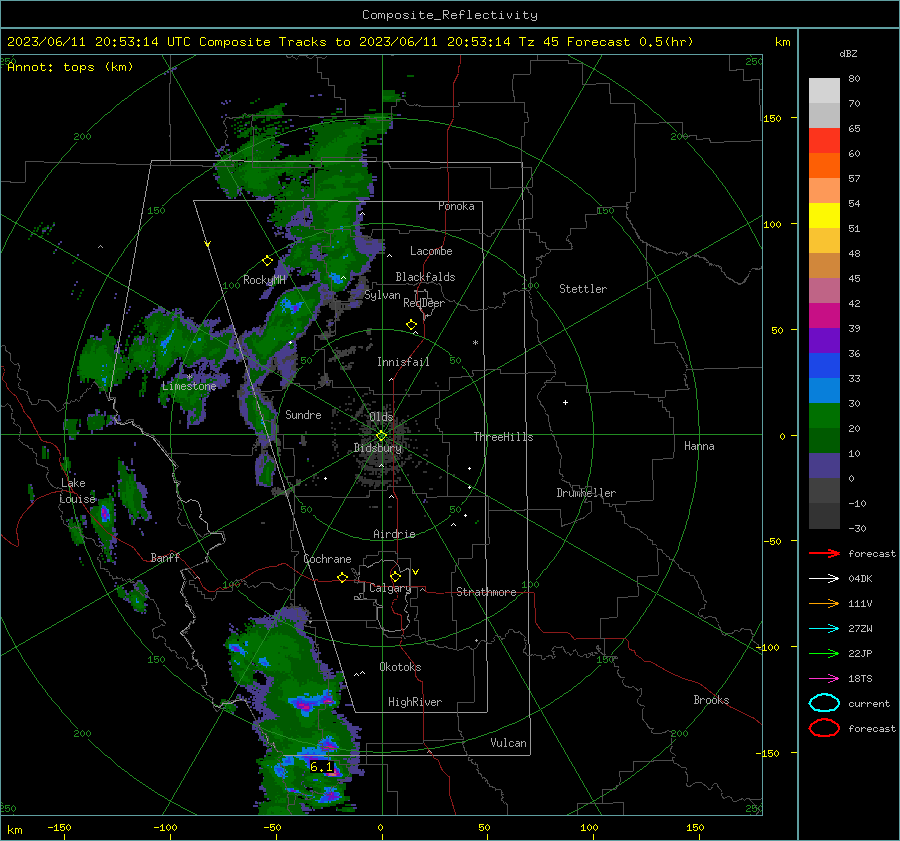Pick the magenta 39-42 dBZ color swatch
The width and height of the screenshot is (900, 841).
pyautogui.click(x=824, y=316)
